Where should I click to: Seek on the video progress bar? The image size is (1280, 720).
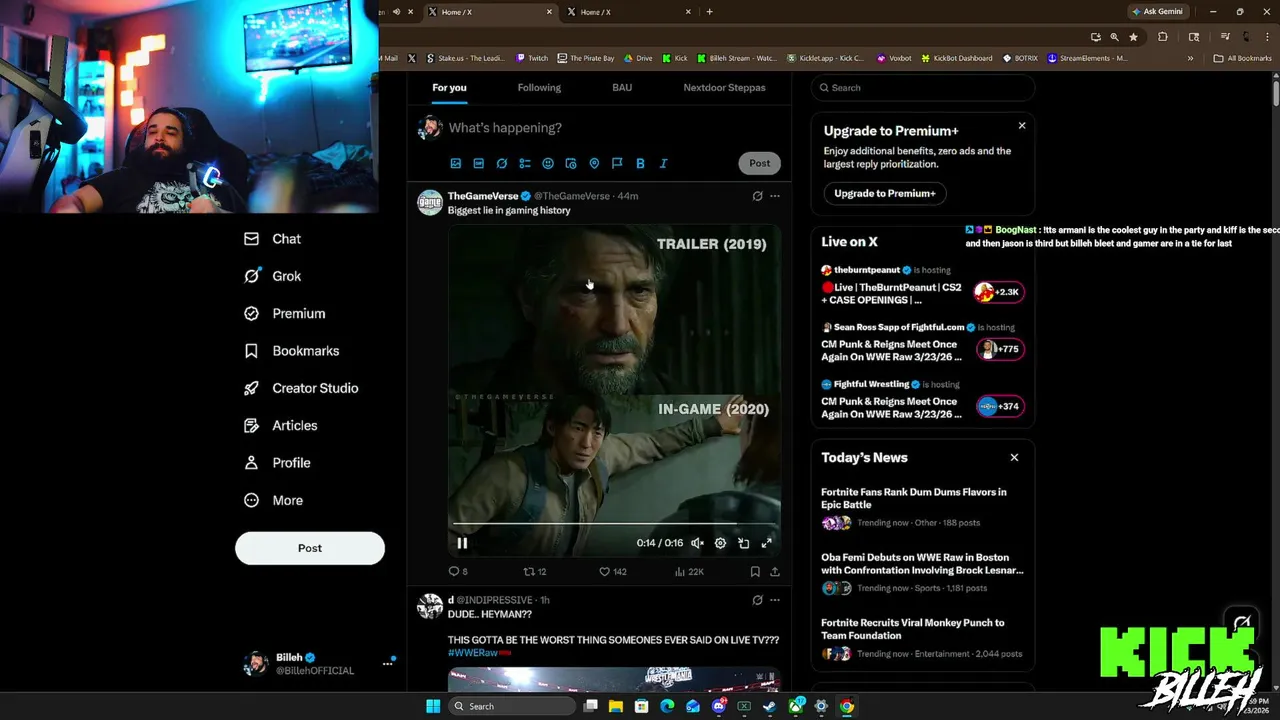coord(614,523)
